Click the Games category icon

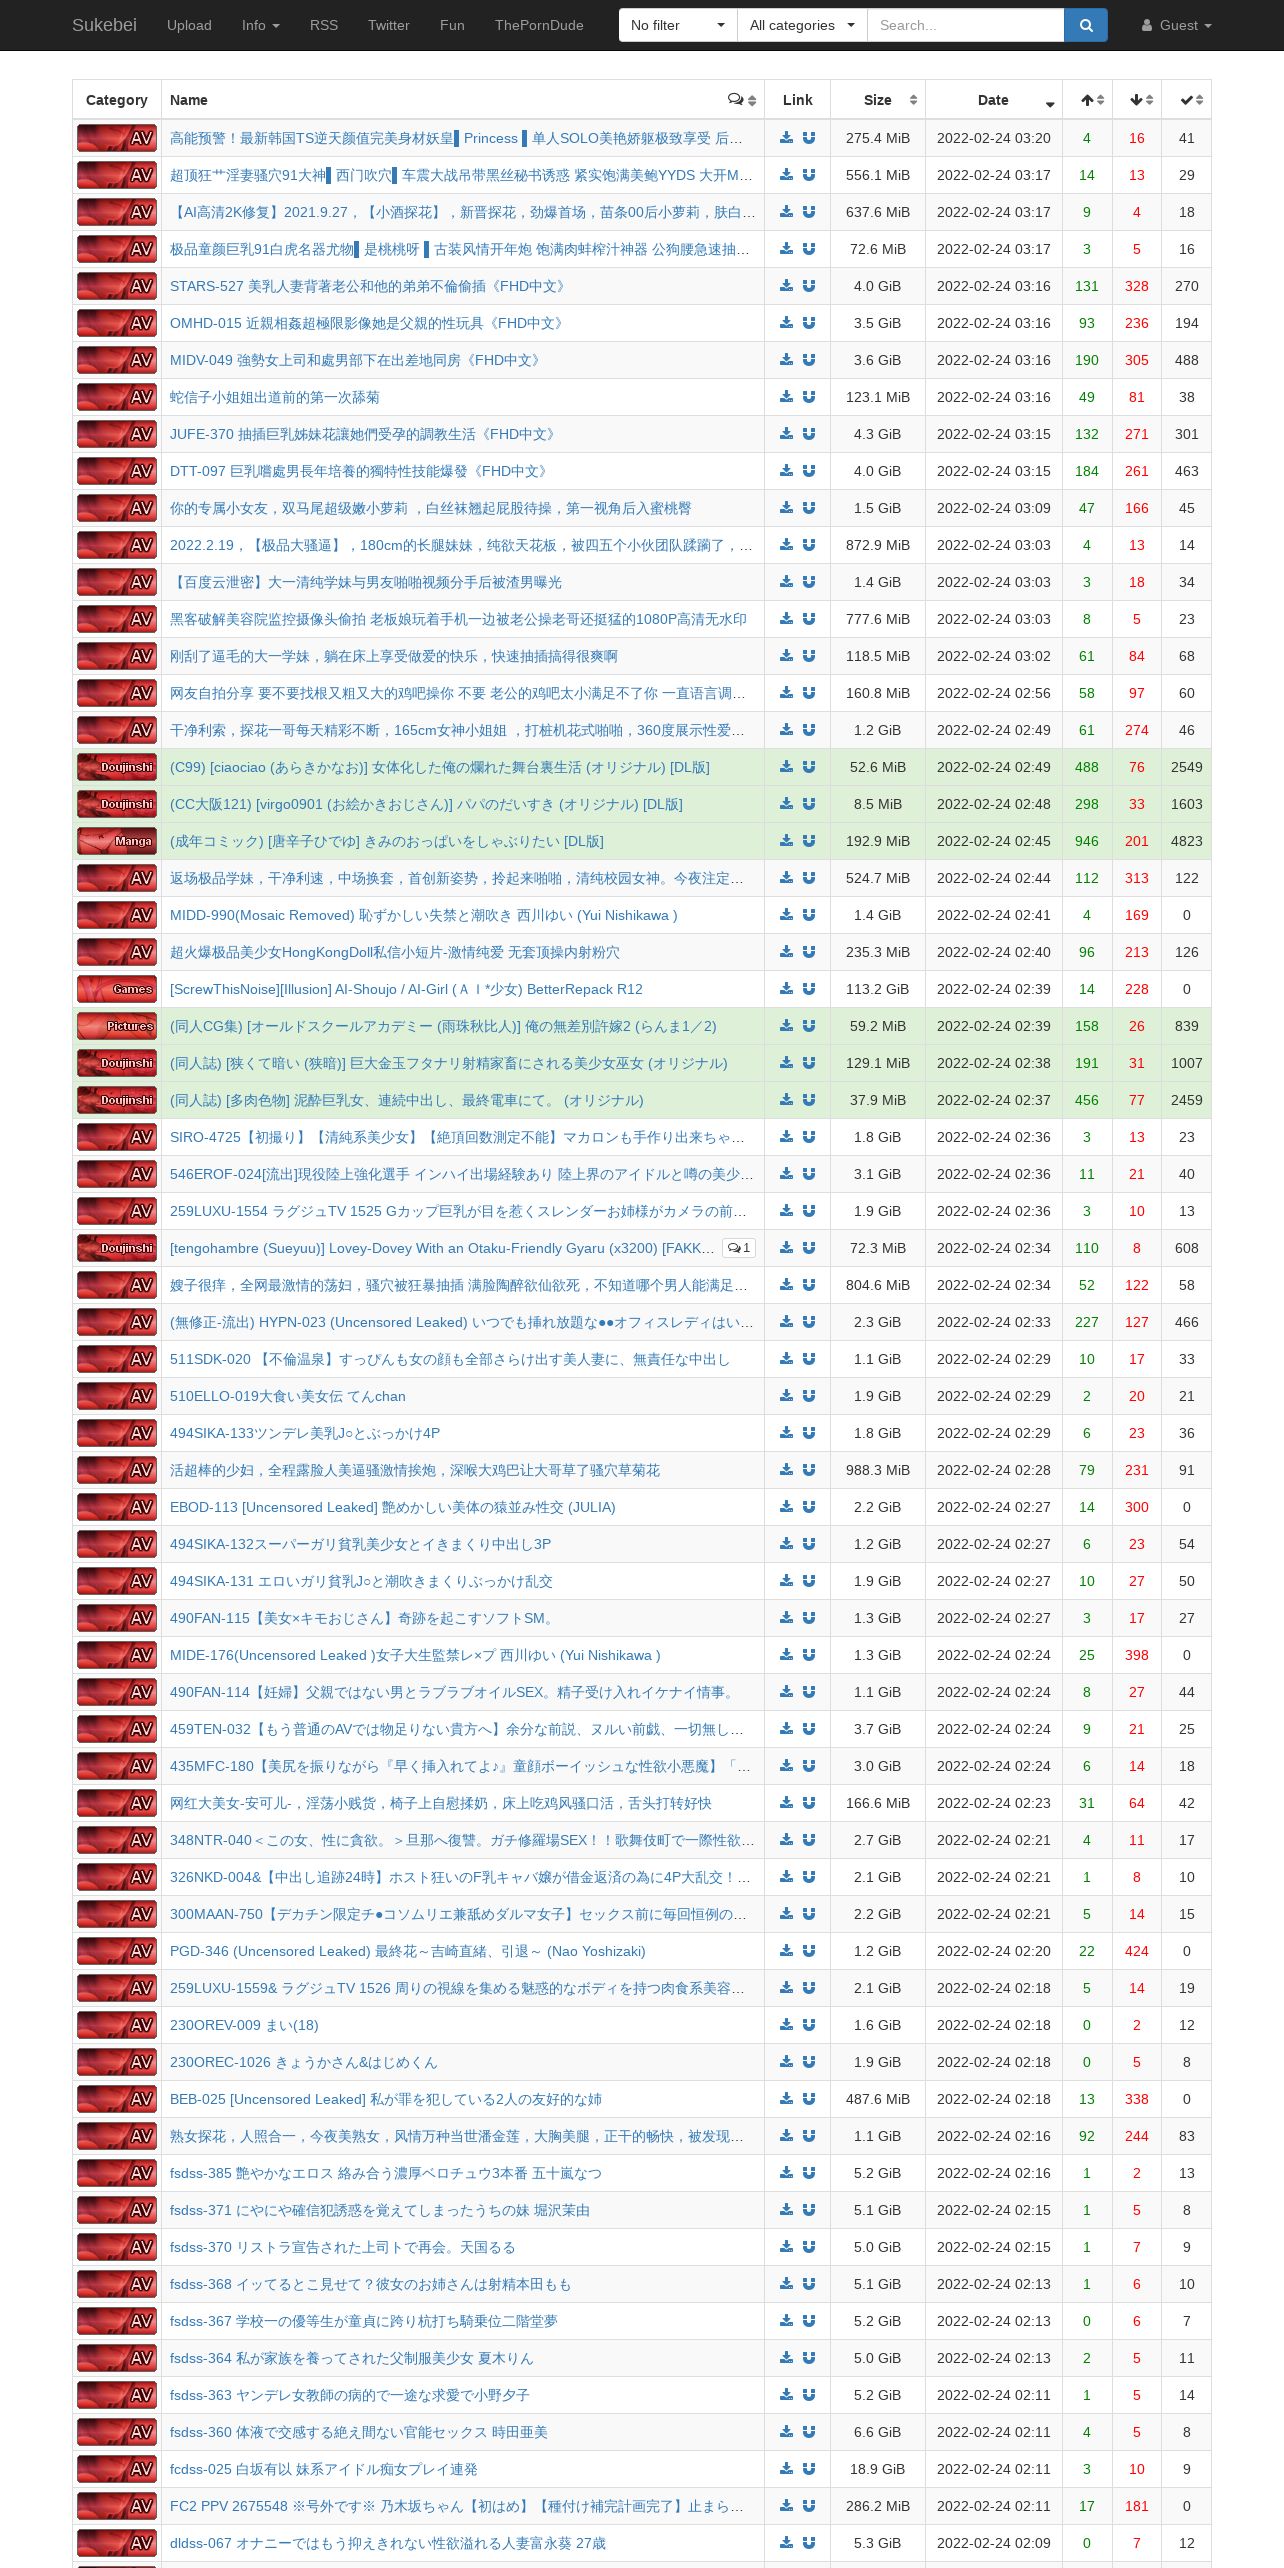coord(117,989)
